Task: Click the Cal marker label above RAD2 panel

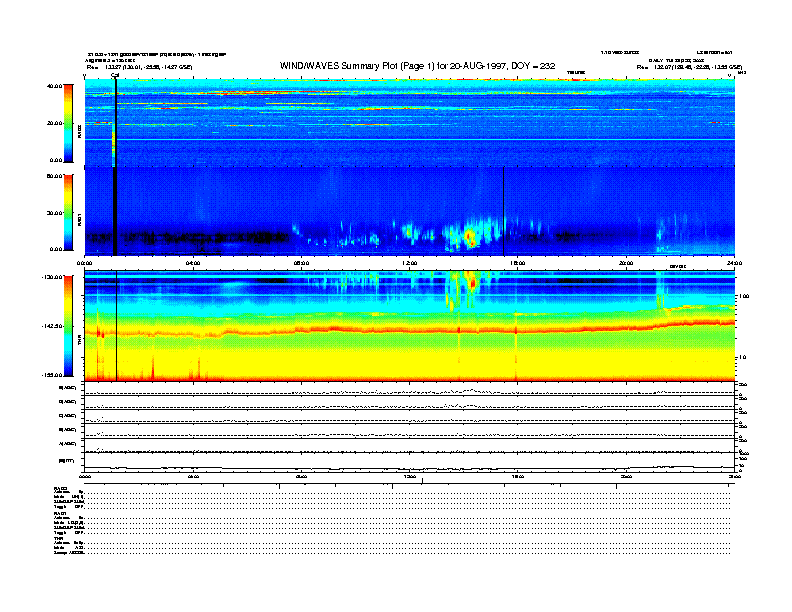Action: click(115, 75)
